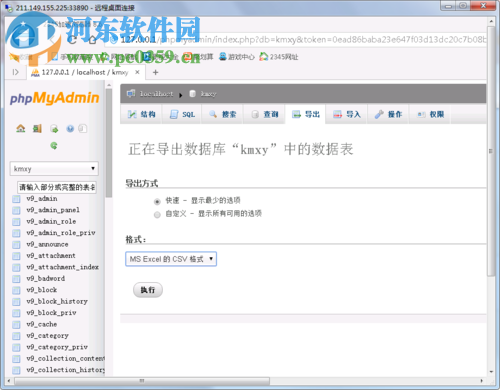Click the table icon beside v9_announce
500x390 pixels.
click(16, 245)
